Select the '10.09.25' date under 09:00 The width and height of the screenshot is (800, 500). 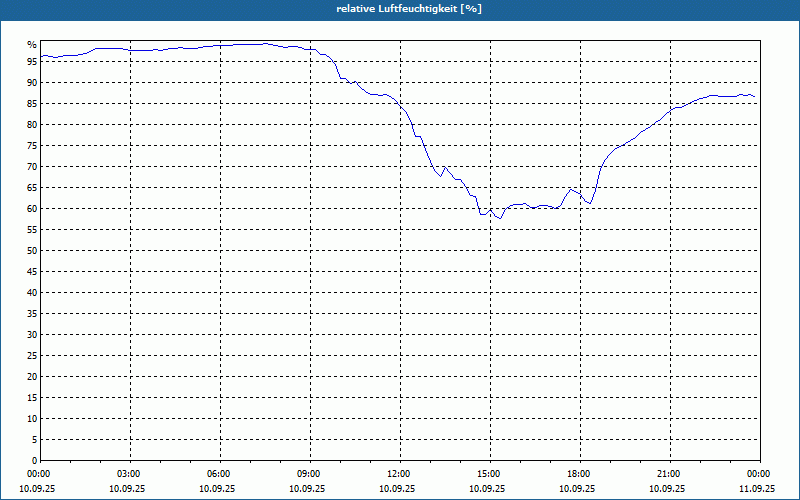pyautogui.click(x=307, y=489)
